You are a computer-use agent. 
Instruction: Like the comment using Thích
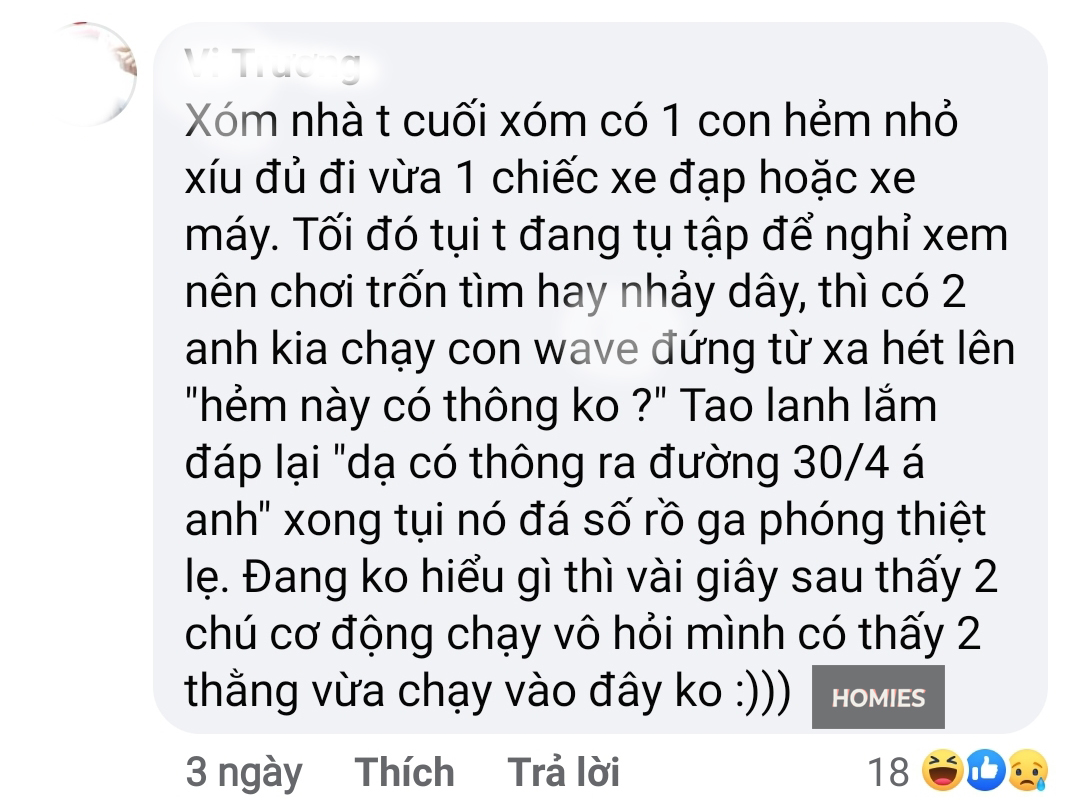(404, 771)
